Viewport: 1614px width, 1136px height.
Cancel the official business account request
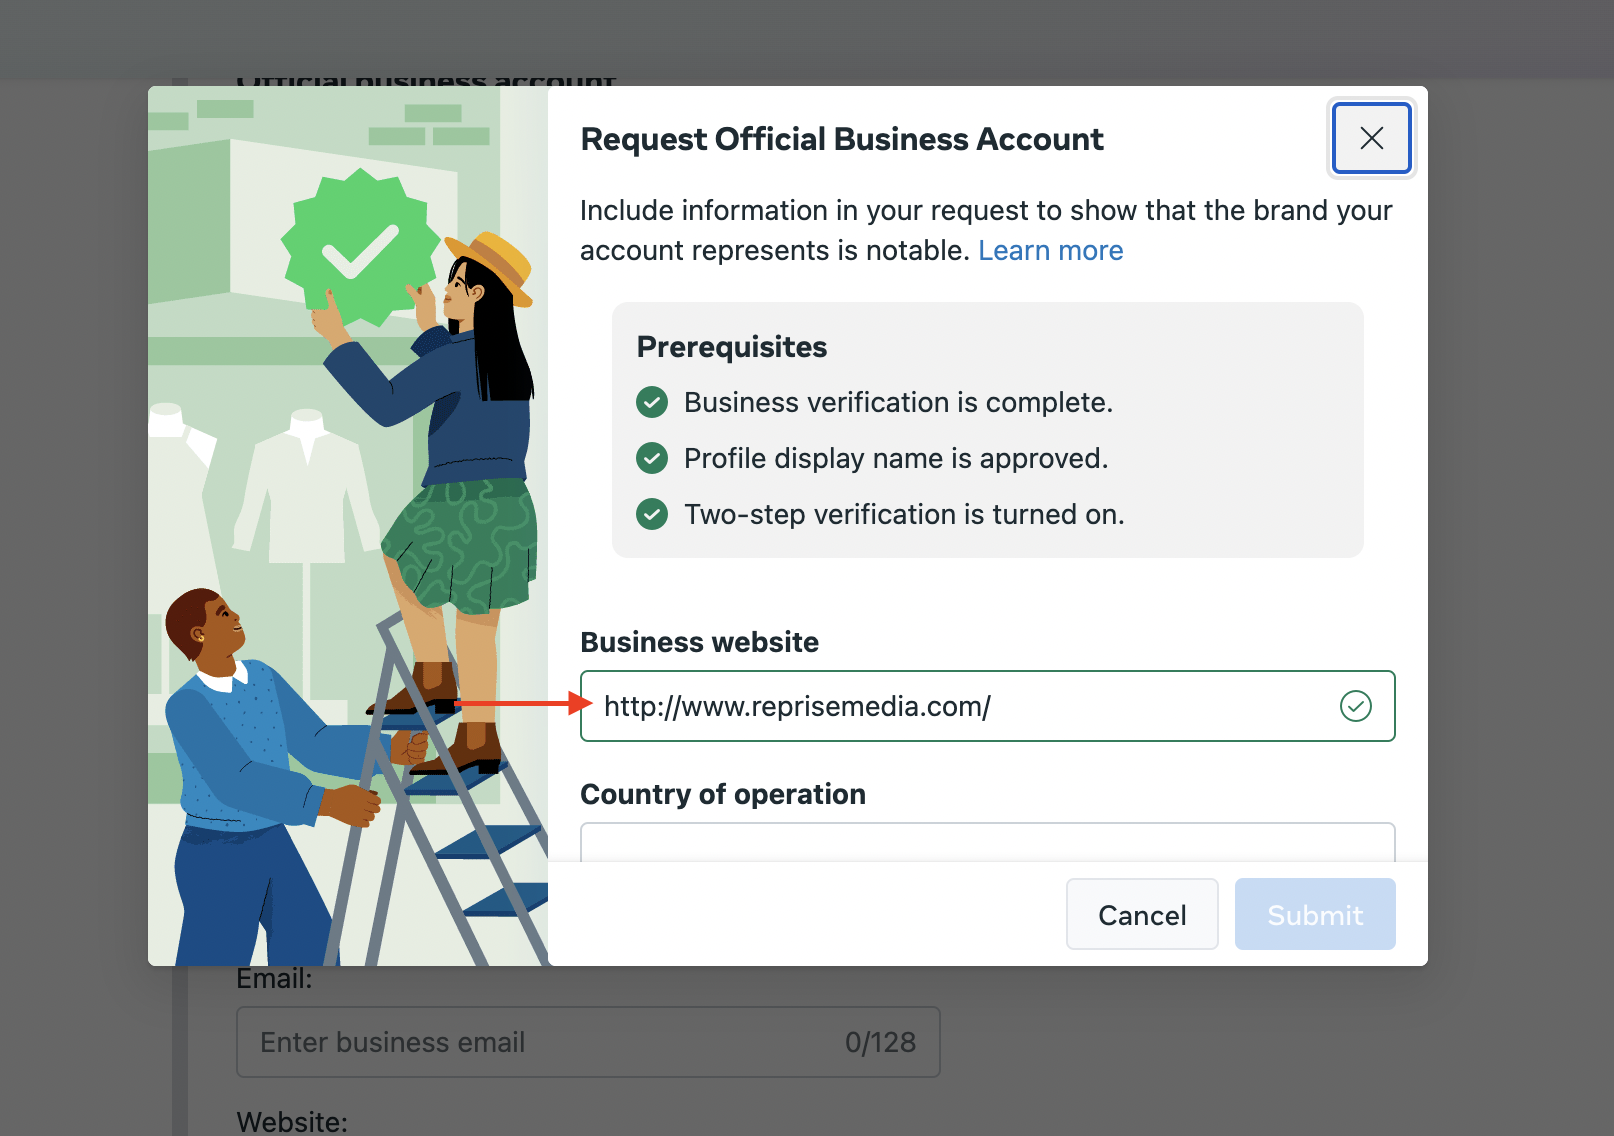1142,914
